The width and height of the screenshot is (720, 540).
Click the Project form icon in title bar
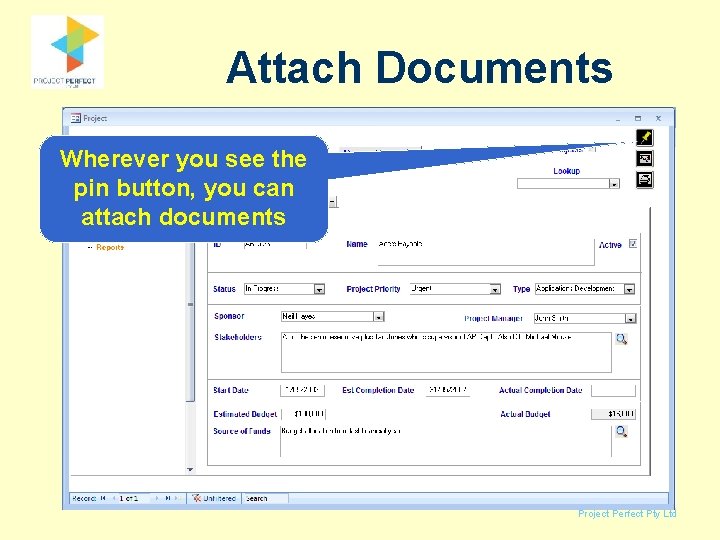[76, 118]
